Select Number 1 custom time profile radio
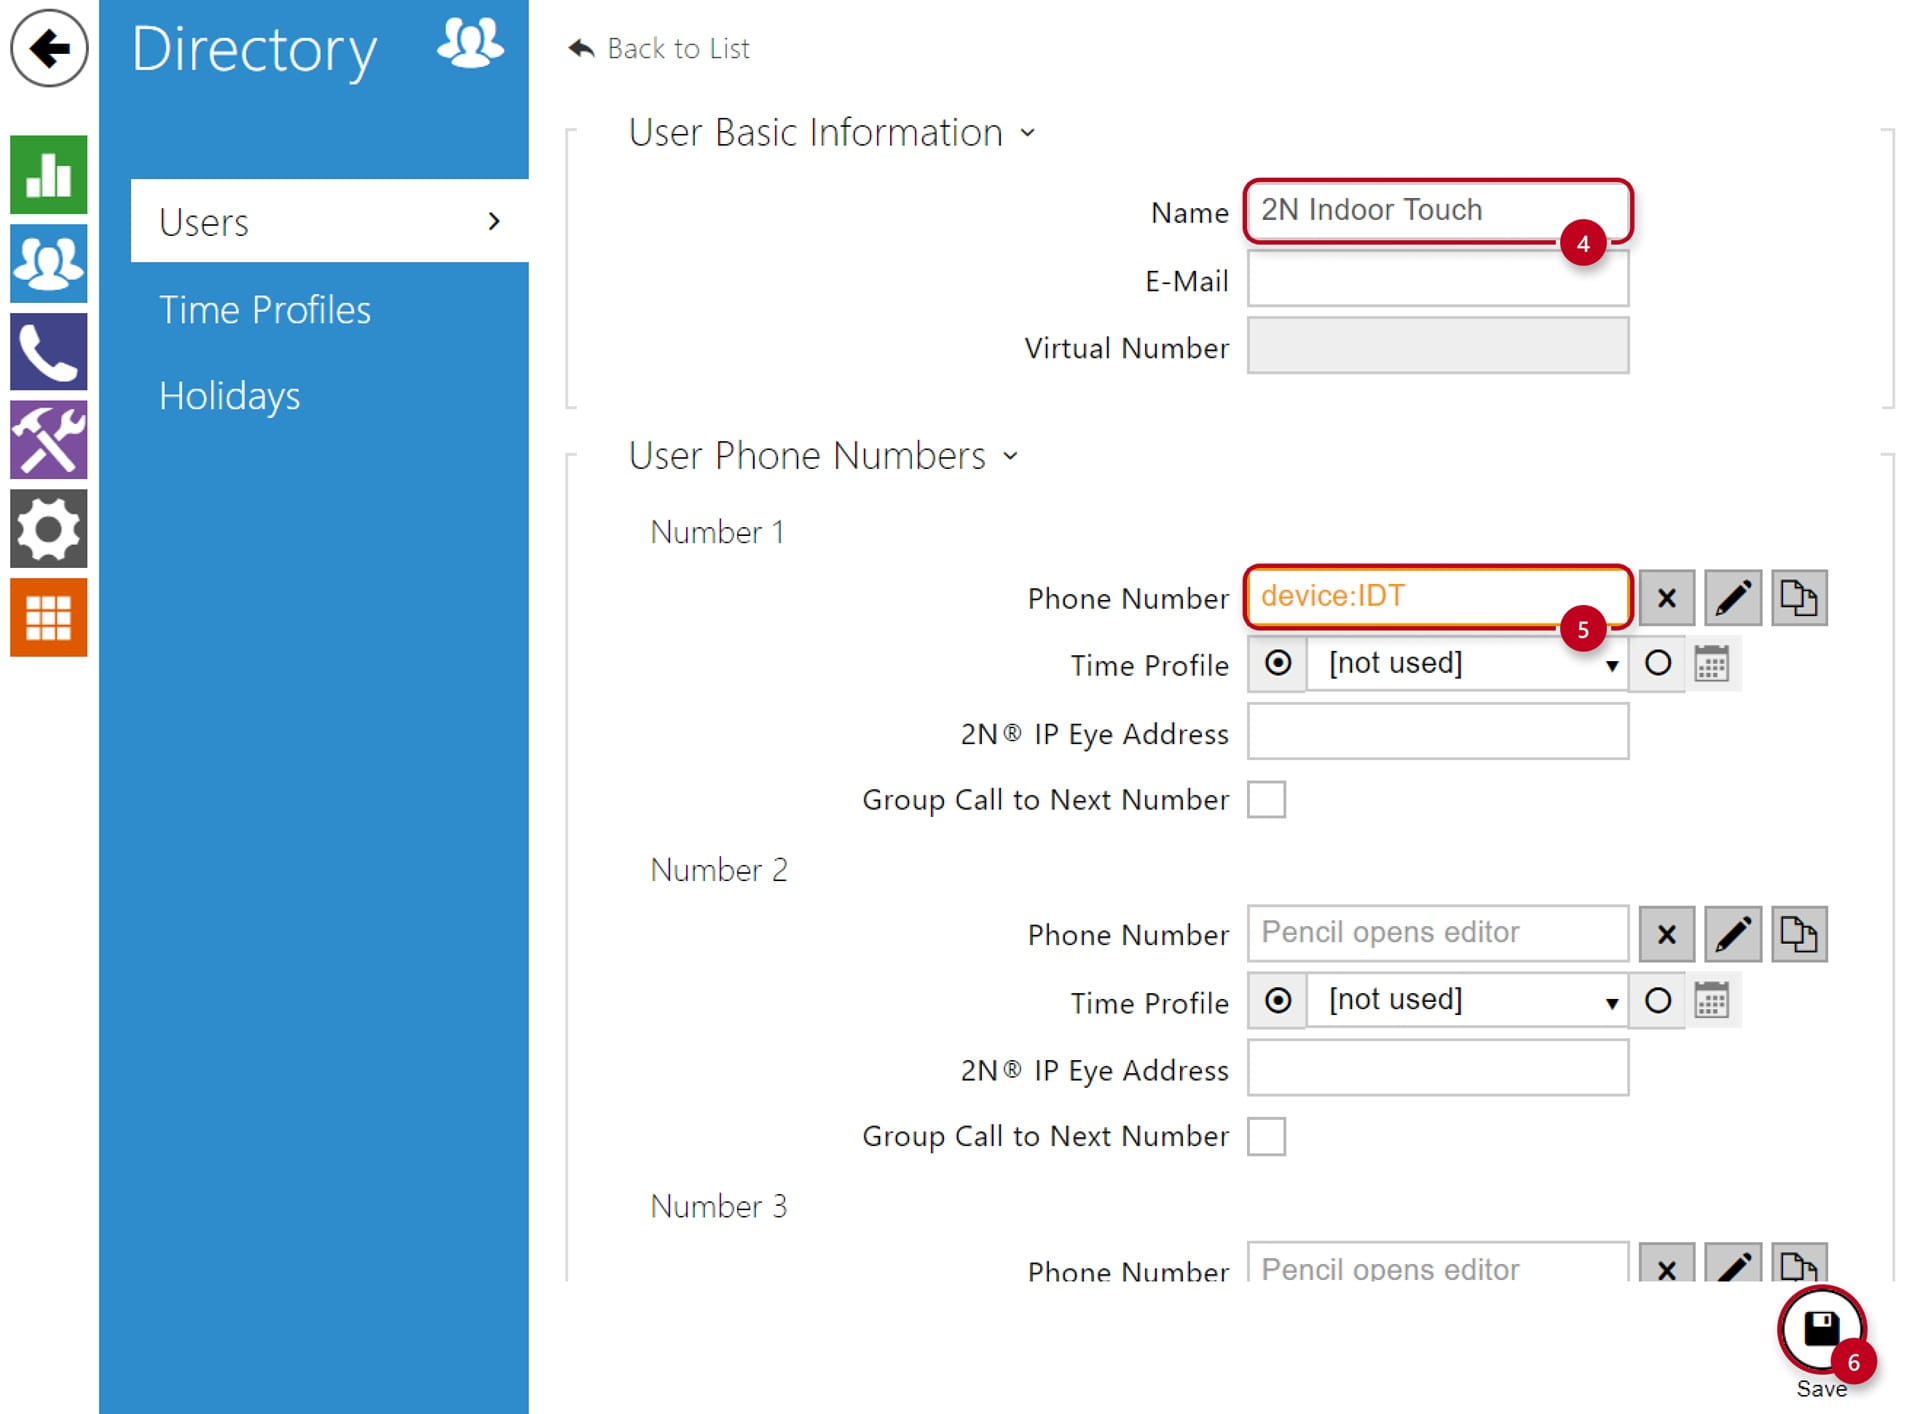This screenshot has width=1920, height=1414. (1657, 663)
